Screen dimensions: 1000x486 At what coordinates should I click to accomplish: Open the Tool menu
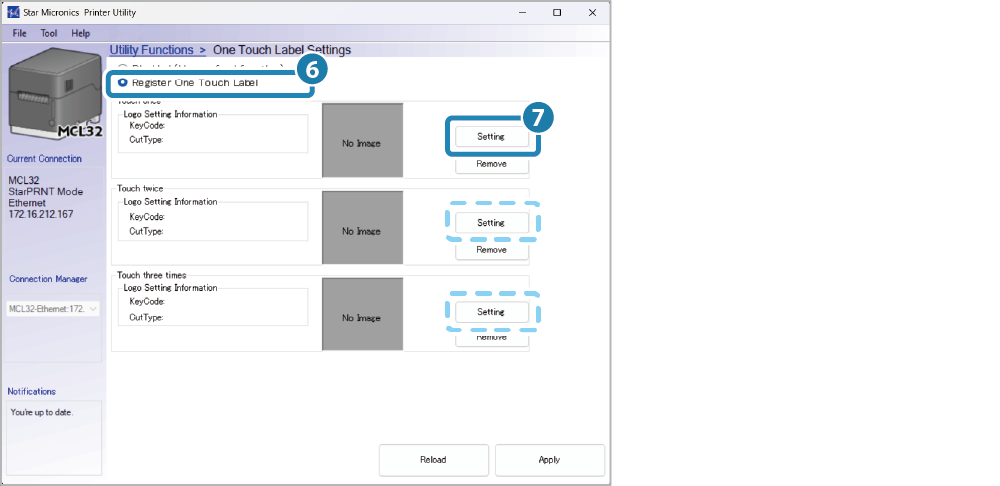coord(48,33)
